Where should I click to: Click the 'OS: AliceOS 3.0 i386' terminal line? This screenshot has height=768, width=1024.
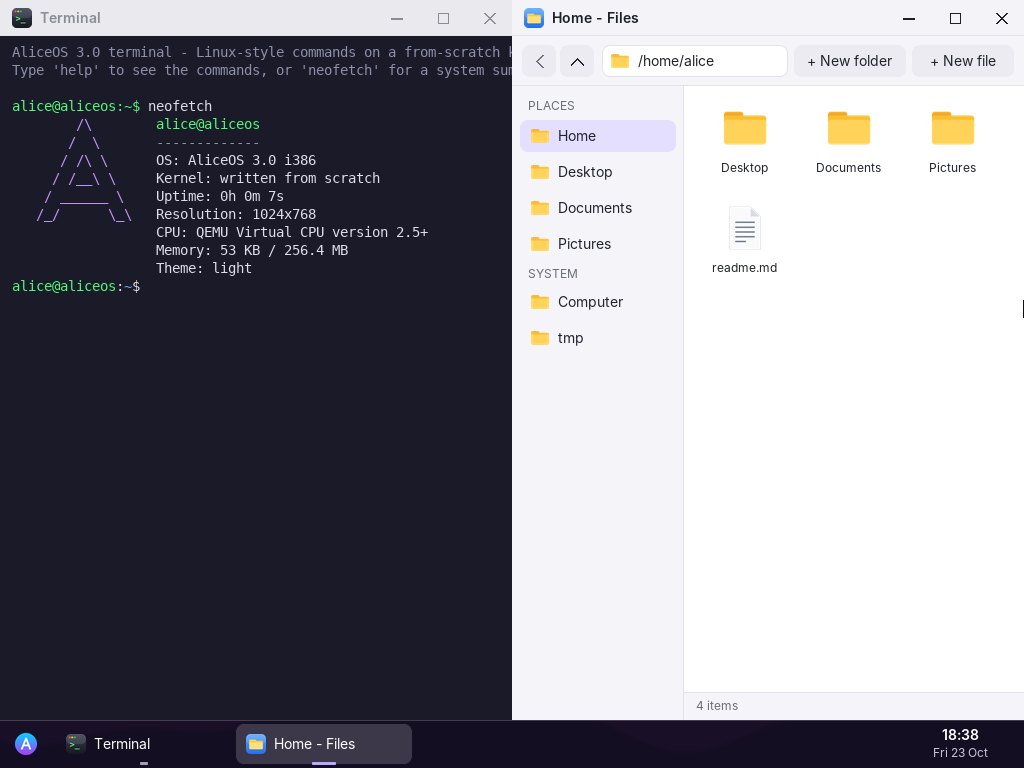click(x=236, y=160)
